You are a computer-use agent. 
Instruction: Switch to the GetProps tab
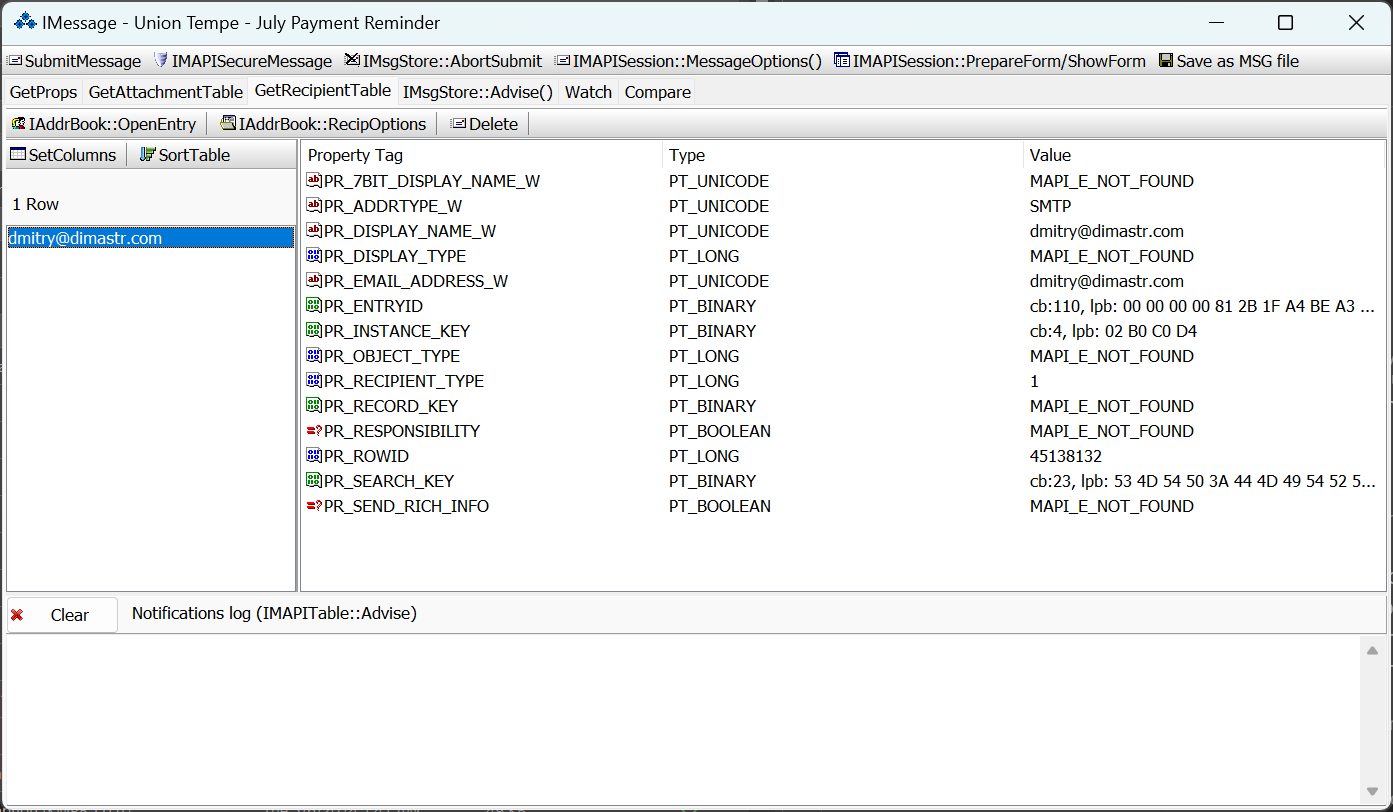pyautogui.click(x=43, y=92)
